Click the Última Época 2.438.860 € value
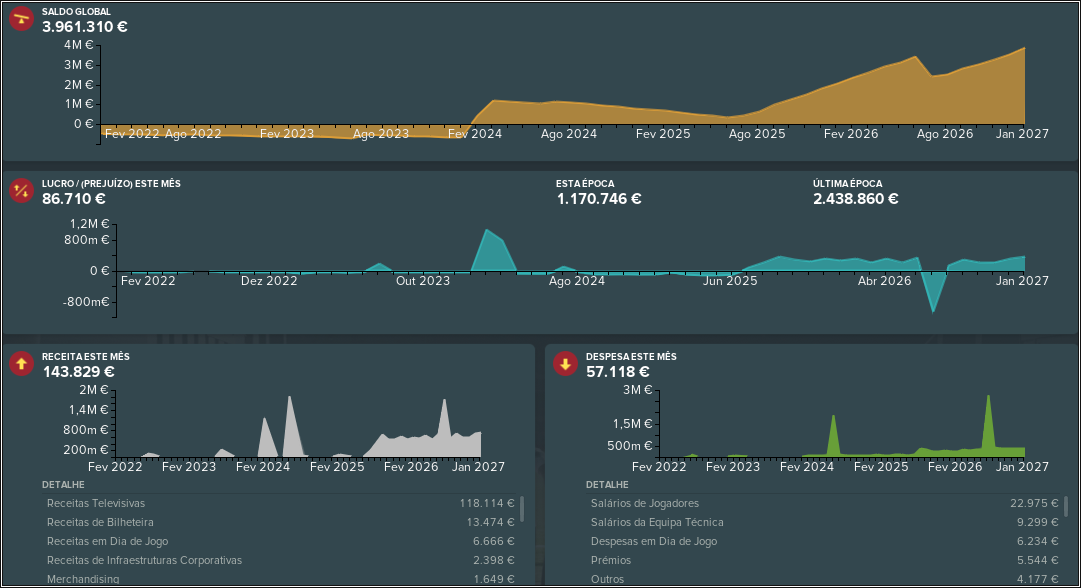Image resolution: width=1081 pixels, height=588 pixels. 856,199
